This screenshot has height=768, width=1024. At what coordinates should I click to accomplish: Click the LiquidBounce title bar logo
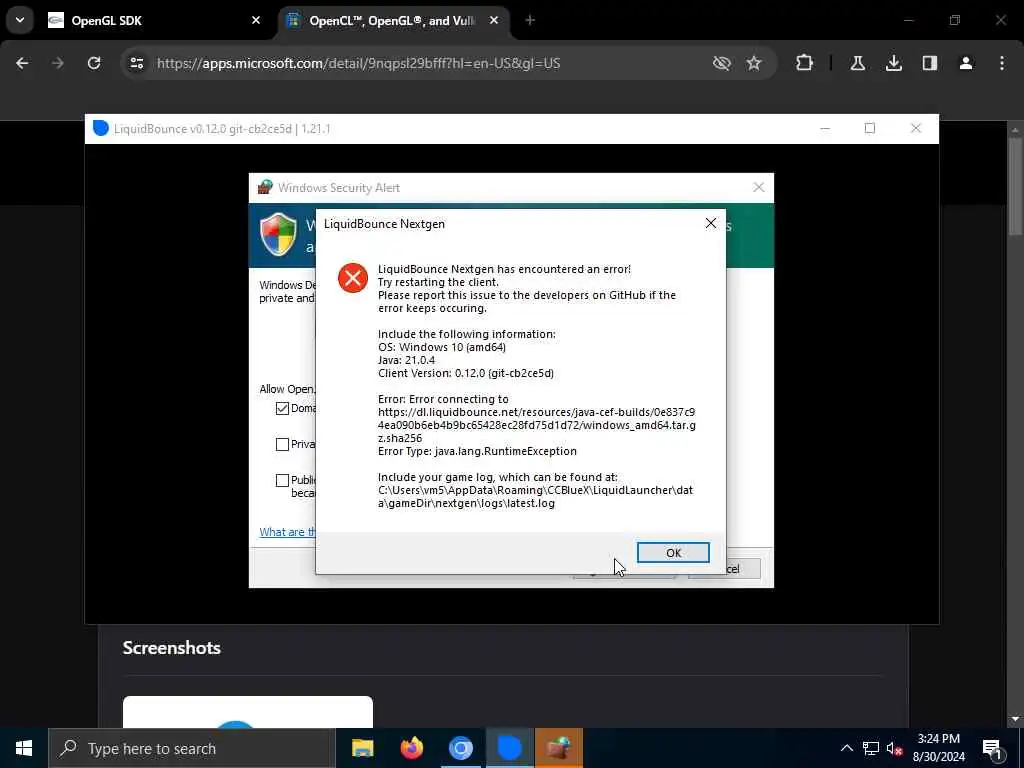[101, 128]
